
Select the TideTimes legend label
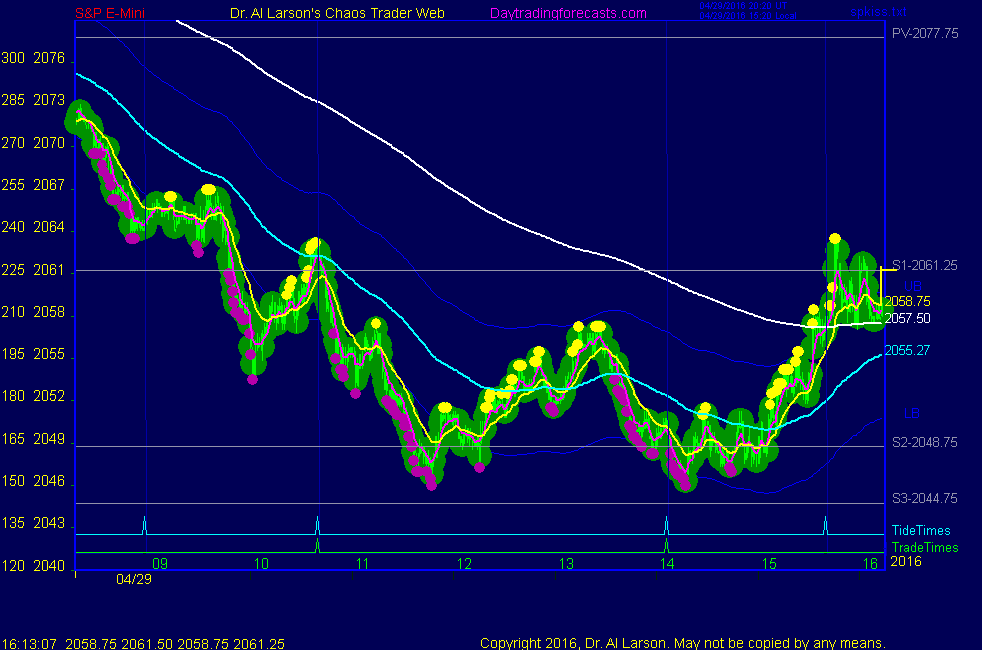921,530
